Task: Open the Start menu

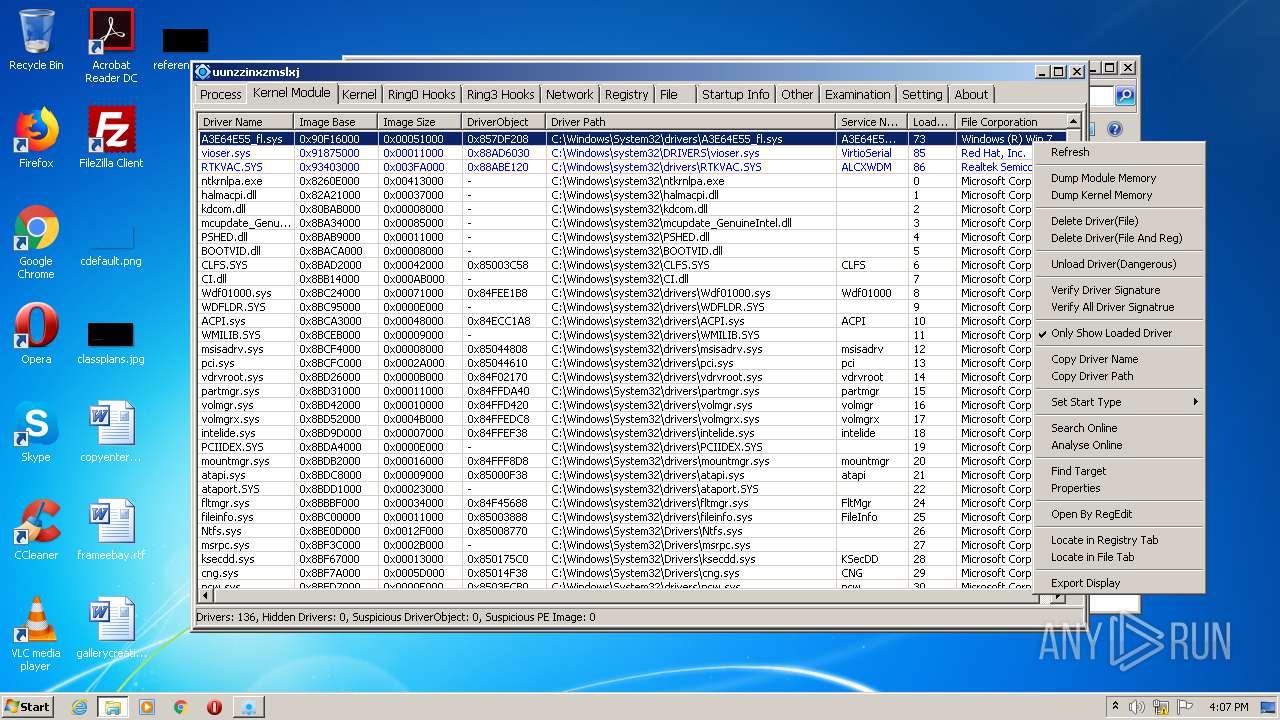Action: 27,707
